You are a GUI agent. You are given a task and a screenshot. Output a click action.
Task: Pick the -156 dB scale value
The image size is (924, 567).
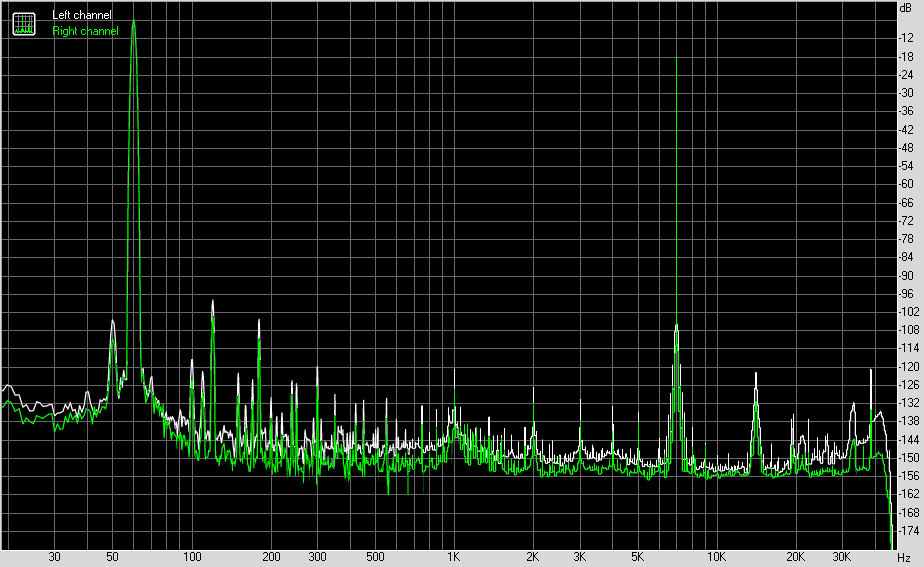point(908,476)
